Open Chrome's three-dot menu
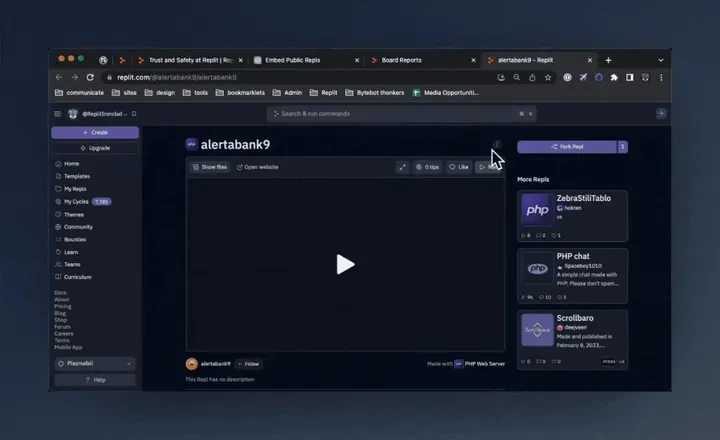Screen dimensions: 720x440 click(x=661, y=78)
